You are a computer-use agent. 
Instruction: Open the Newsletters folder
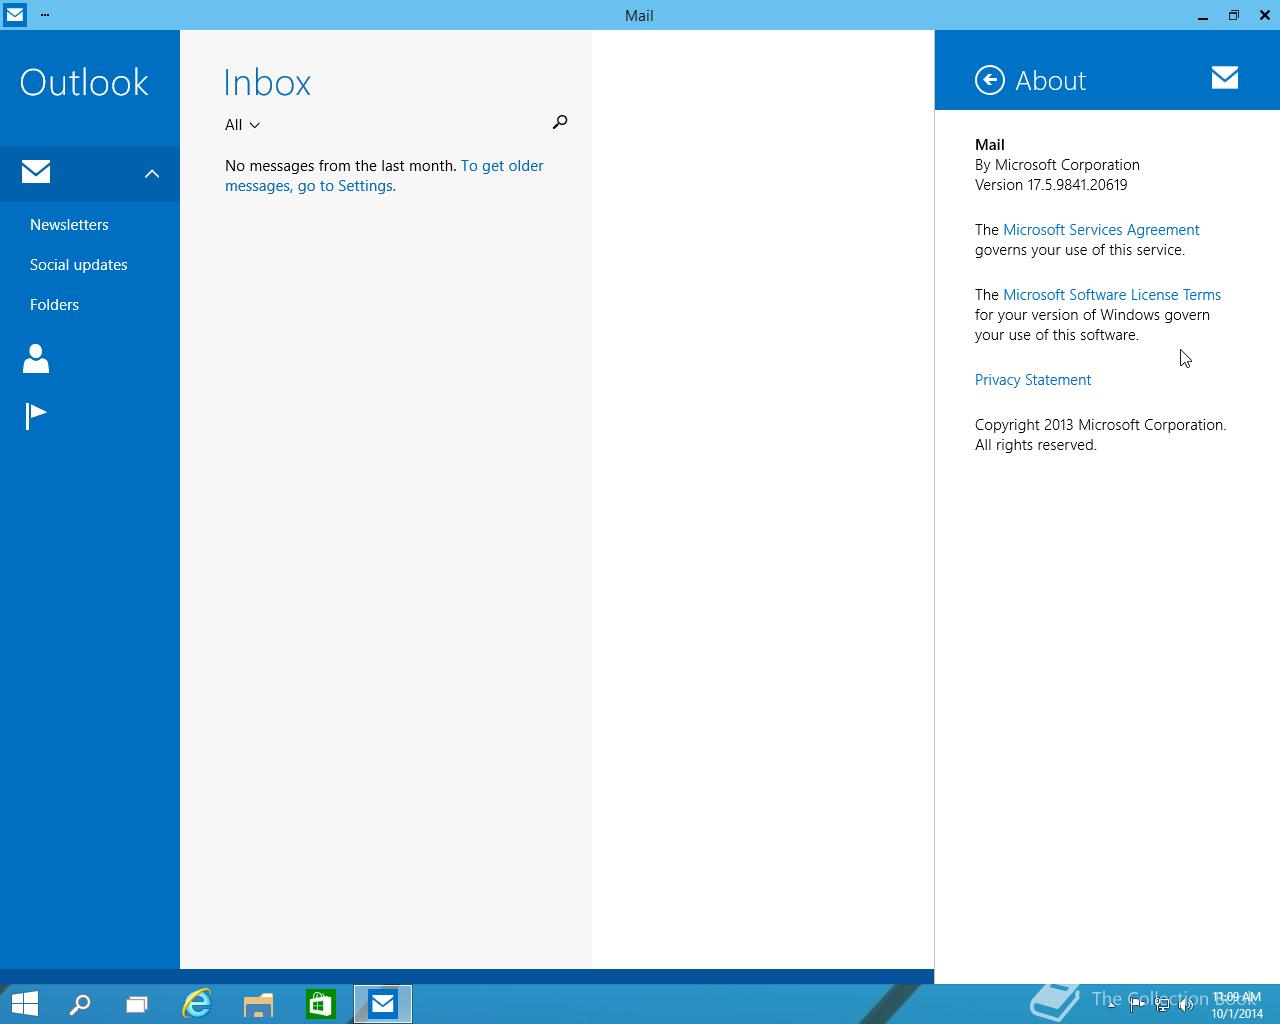pyautogui.click(x=69, y=225)
